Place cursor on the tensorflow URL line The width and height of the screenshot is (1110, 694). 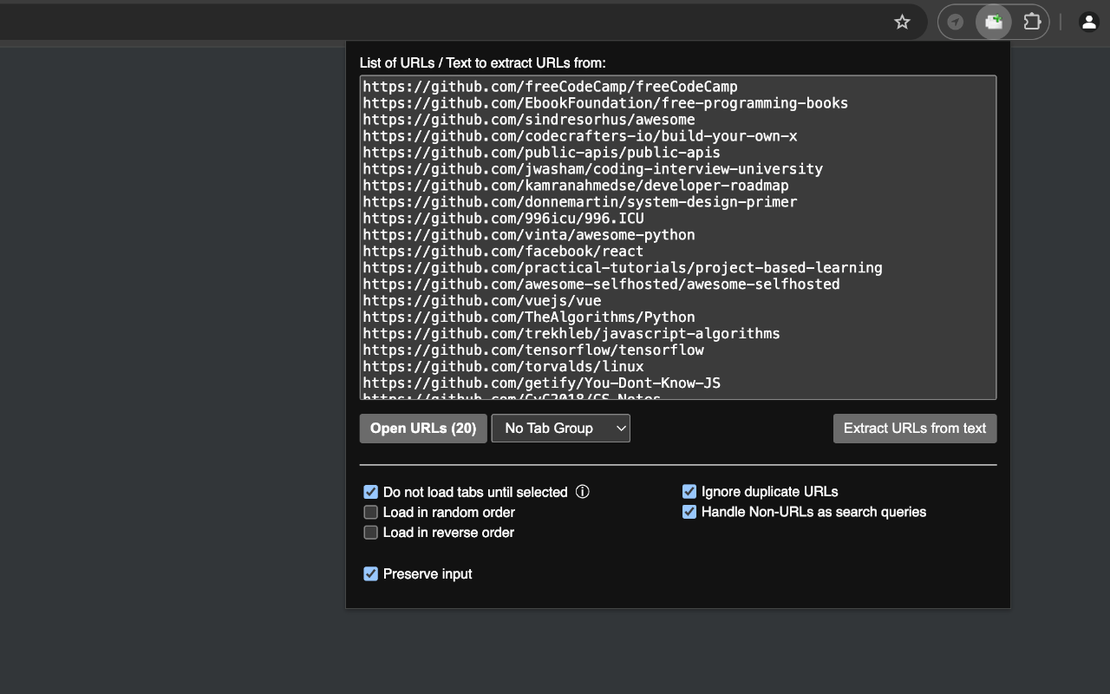point(532,348)
